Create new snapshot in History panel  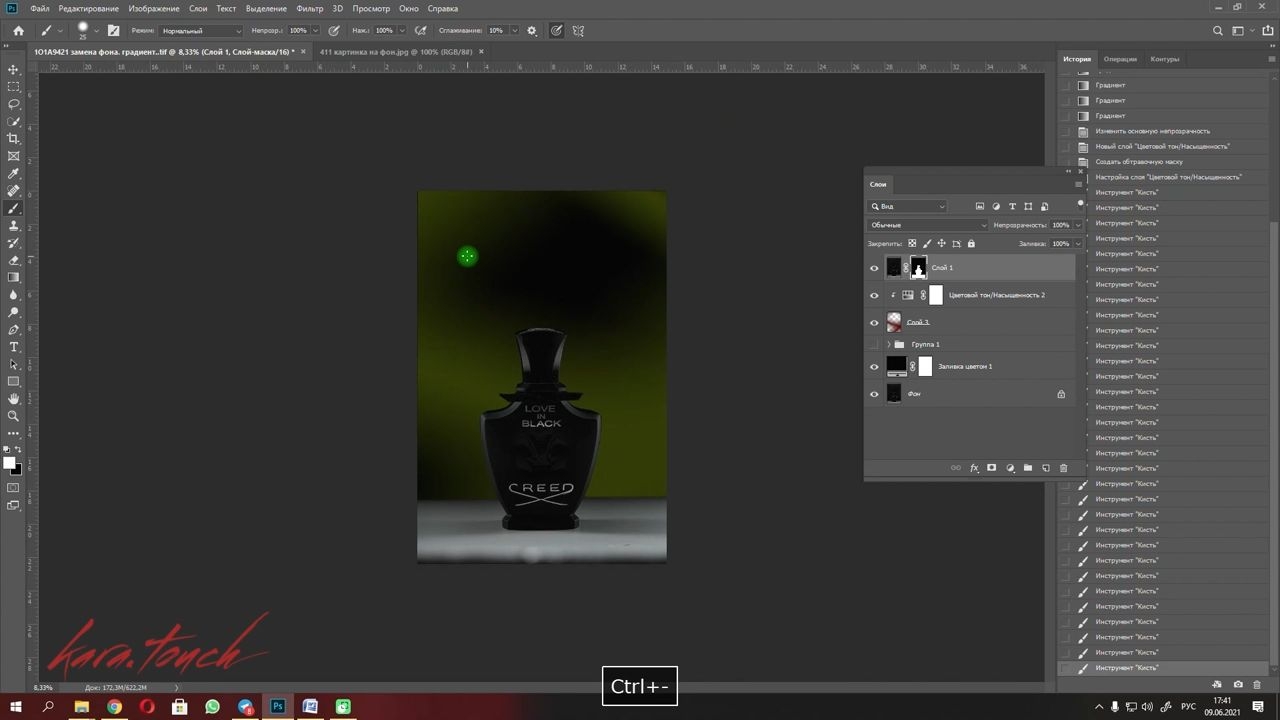pyautogui.click(x=1238, y=685)
